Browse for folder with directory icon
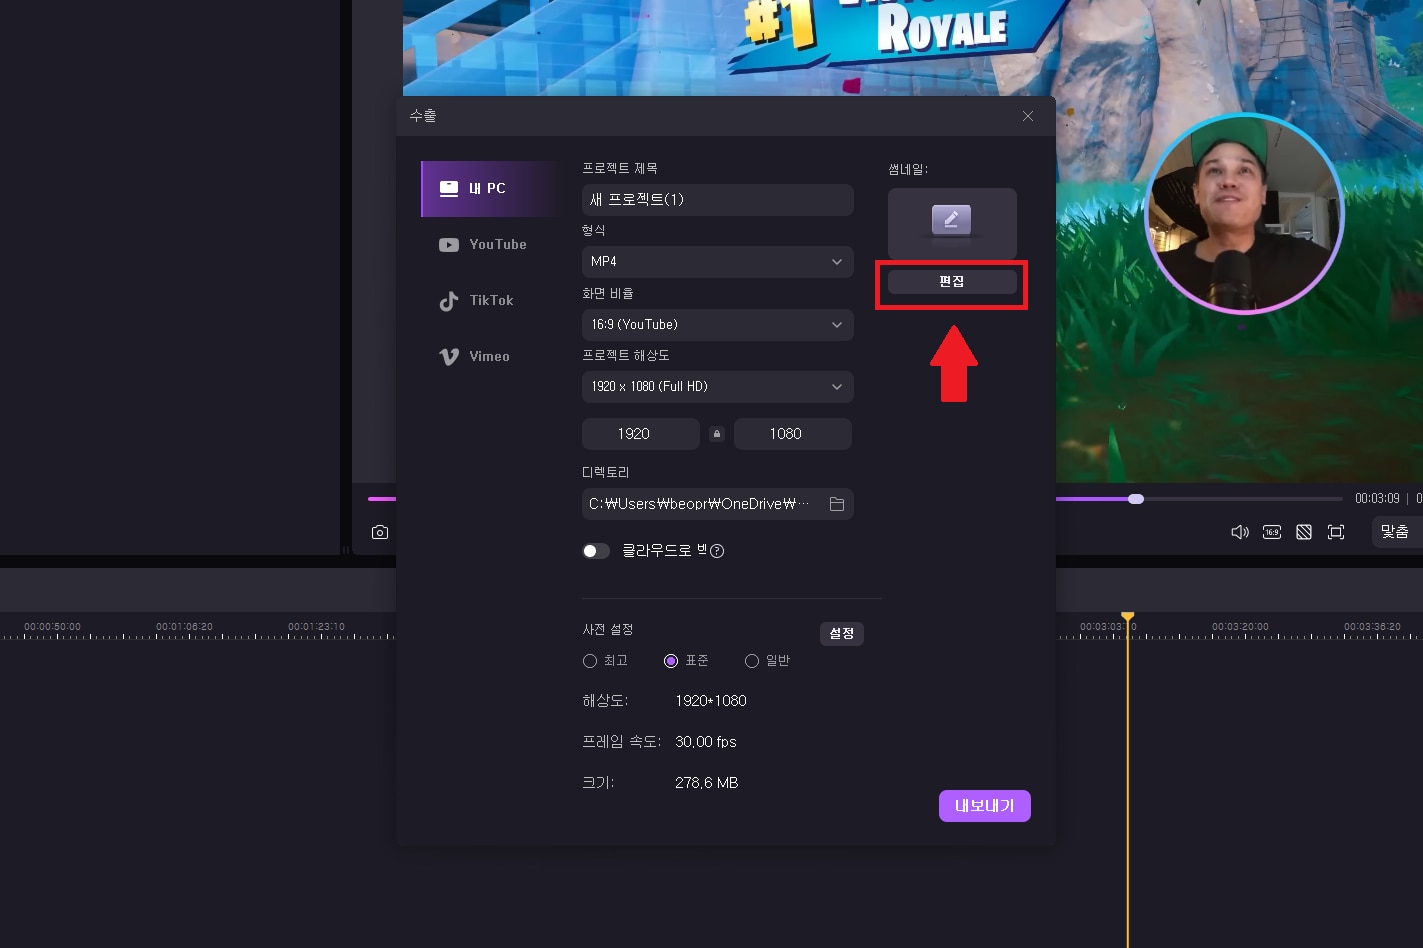Viewport: 1423px width, 948px height. coord(837,504)
